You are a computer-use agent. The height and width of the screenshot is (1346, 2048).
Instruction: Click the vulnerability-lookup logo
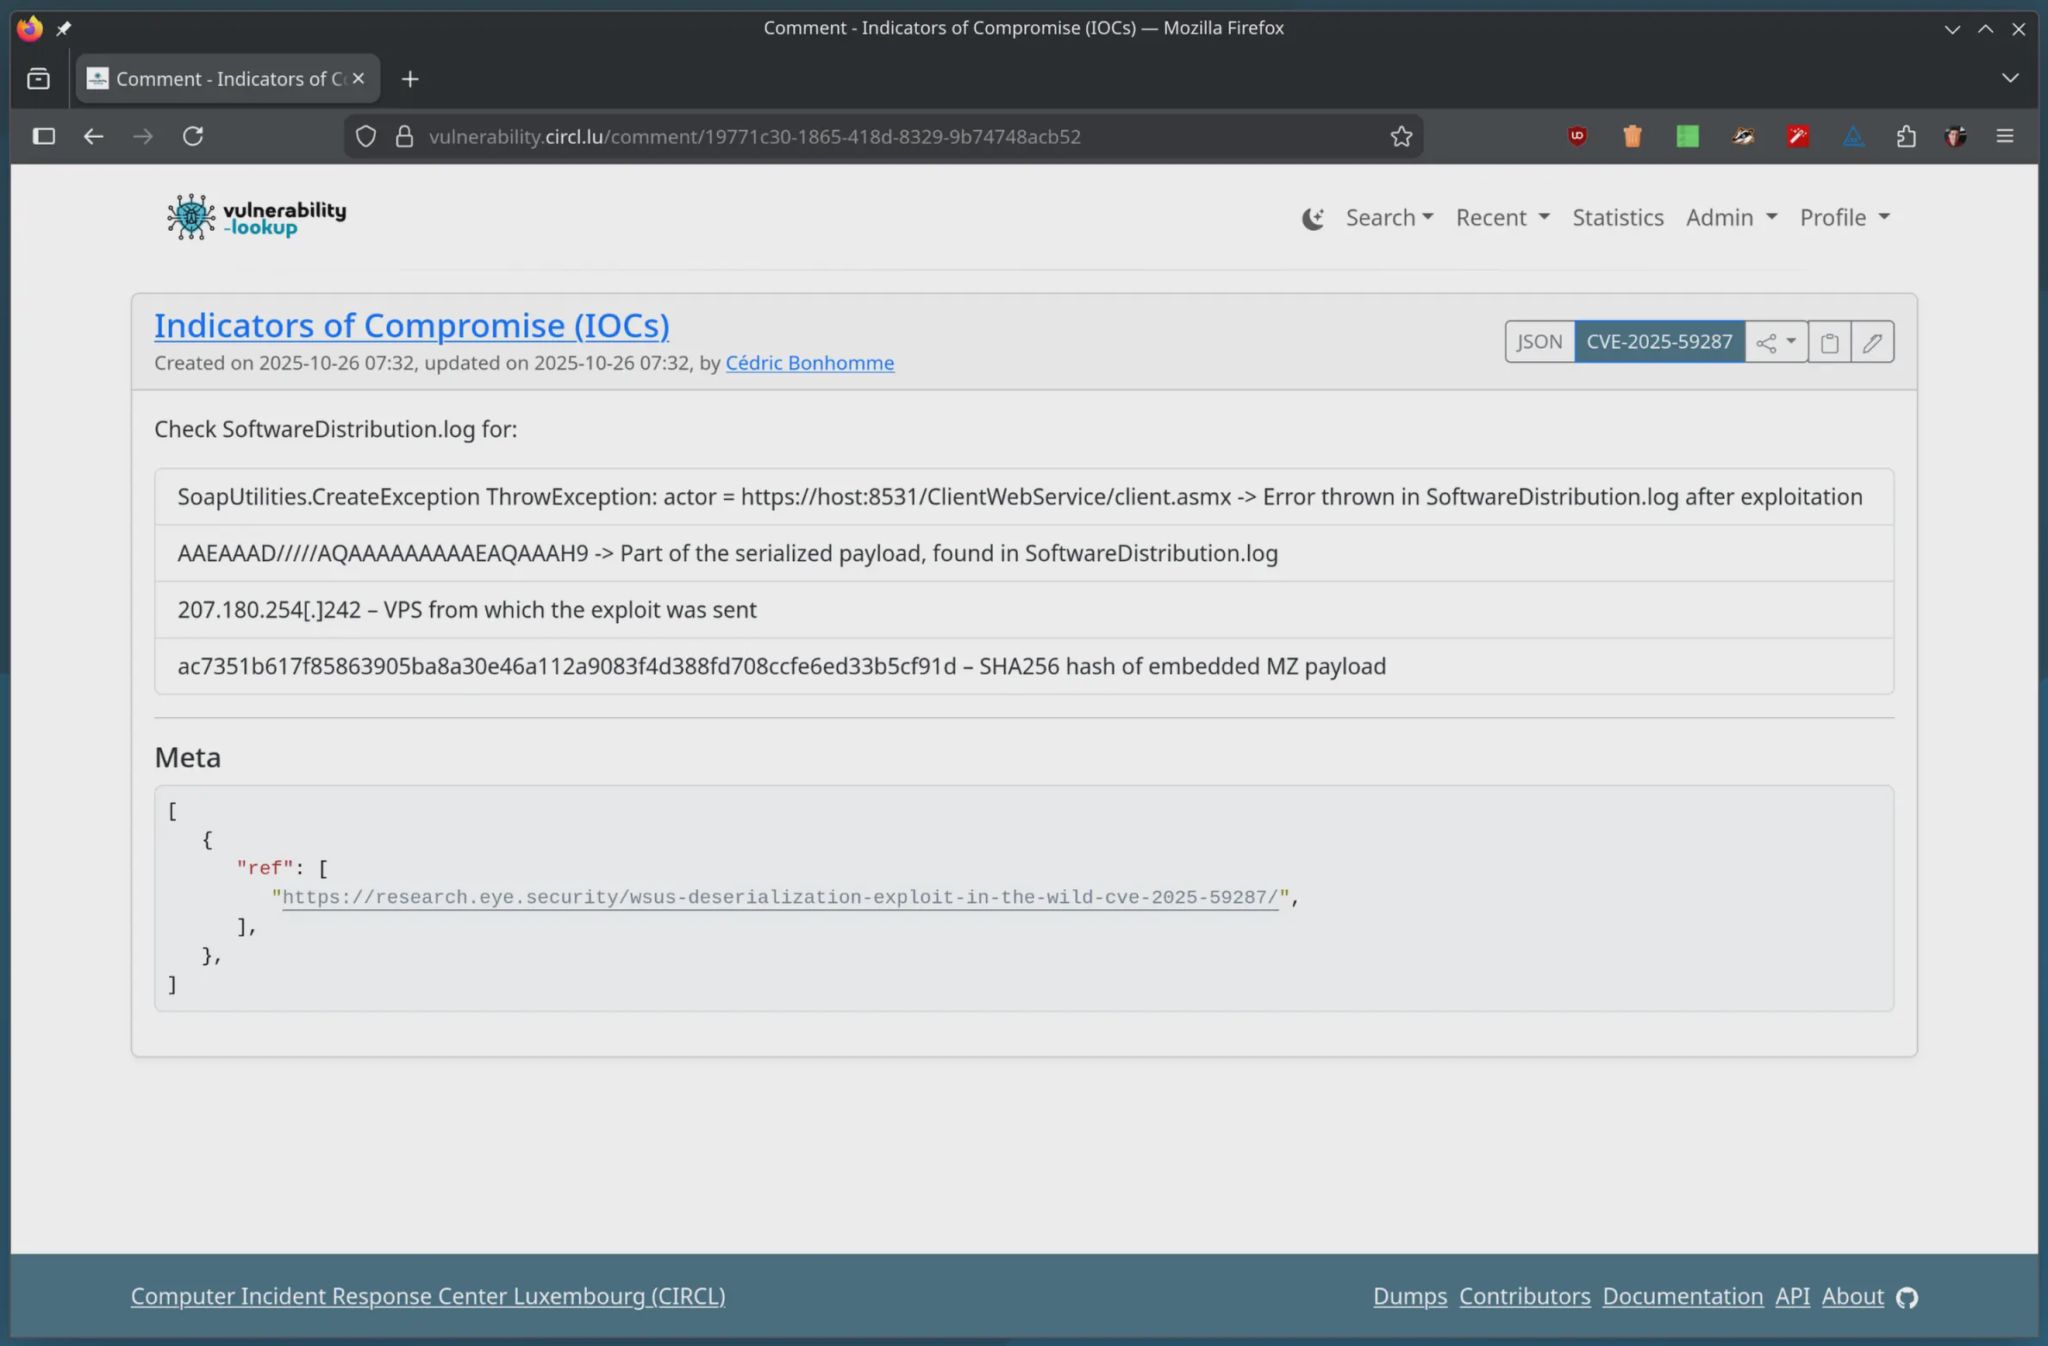tap(257, 217)
